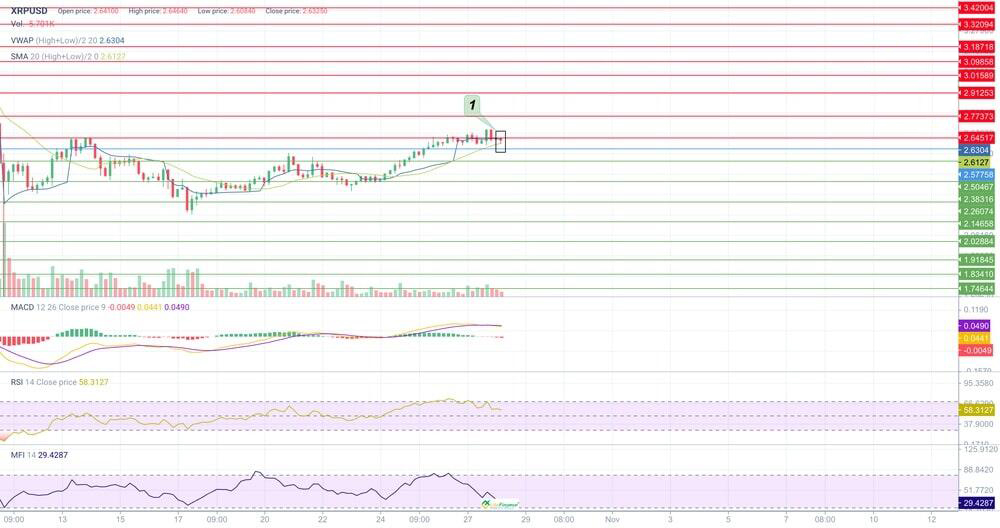Screen dimensions: 1000x528
Task: Click the 2.57758 blue price tag
Action: 977,174
